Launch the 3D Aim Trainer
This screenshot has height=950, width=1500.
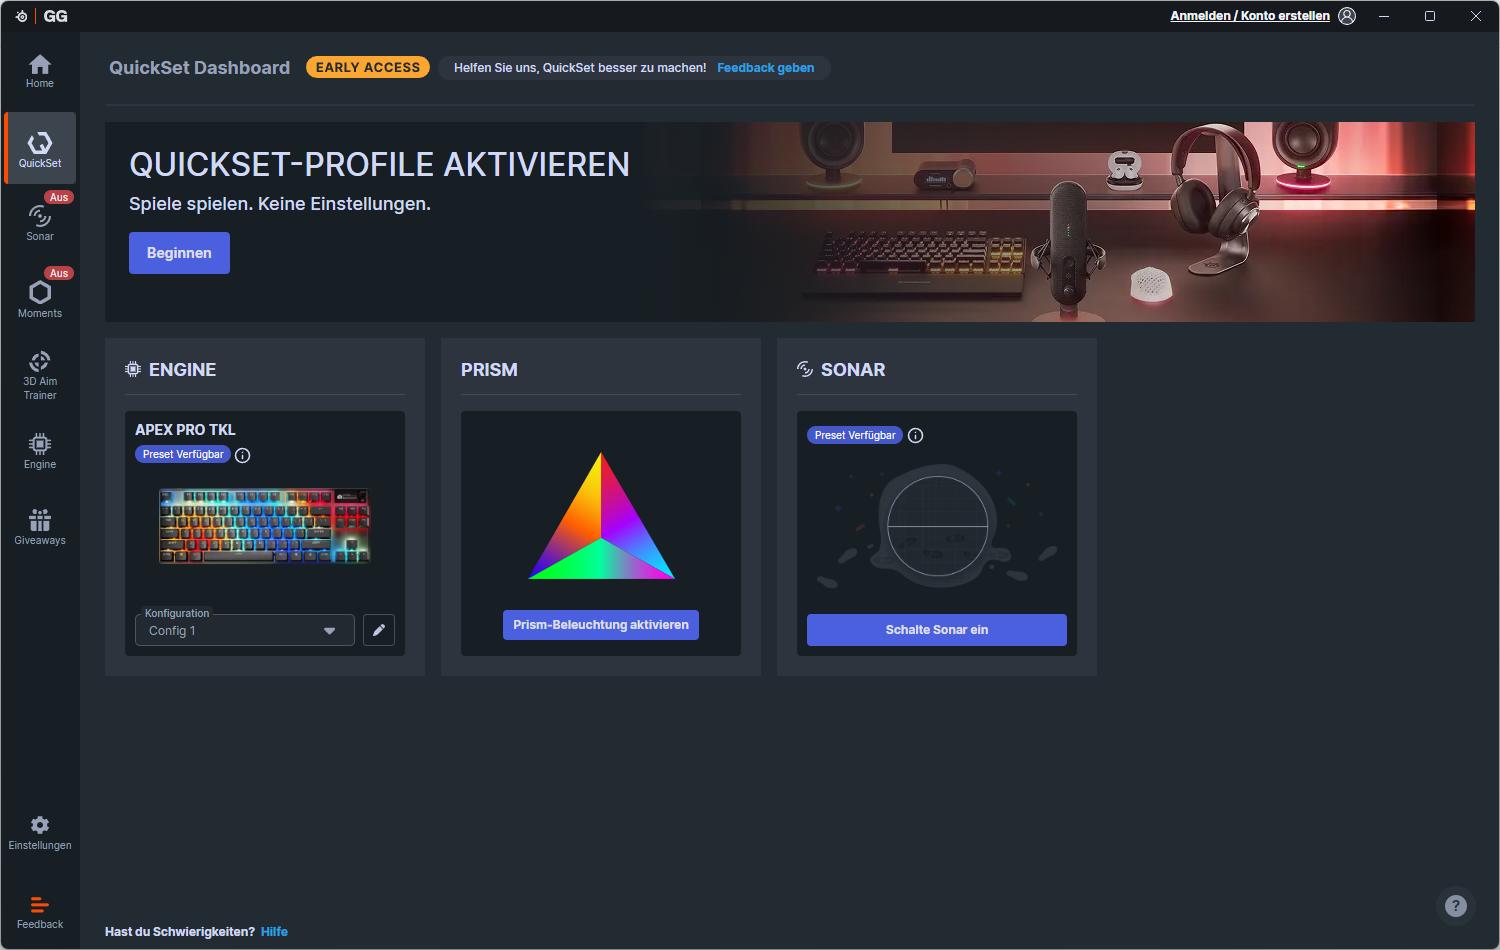coord(40,375)
